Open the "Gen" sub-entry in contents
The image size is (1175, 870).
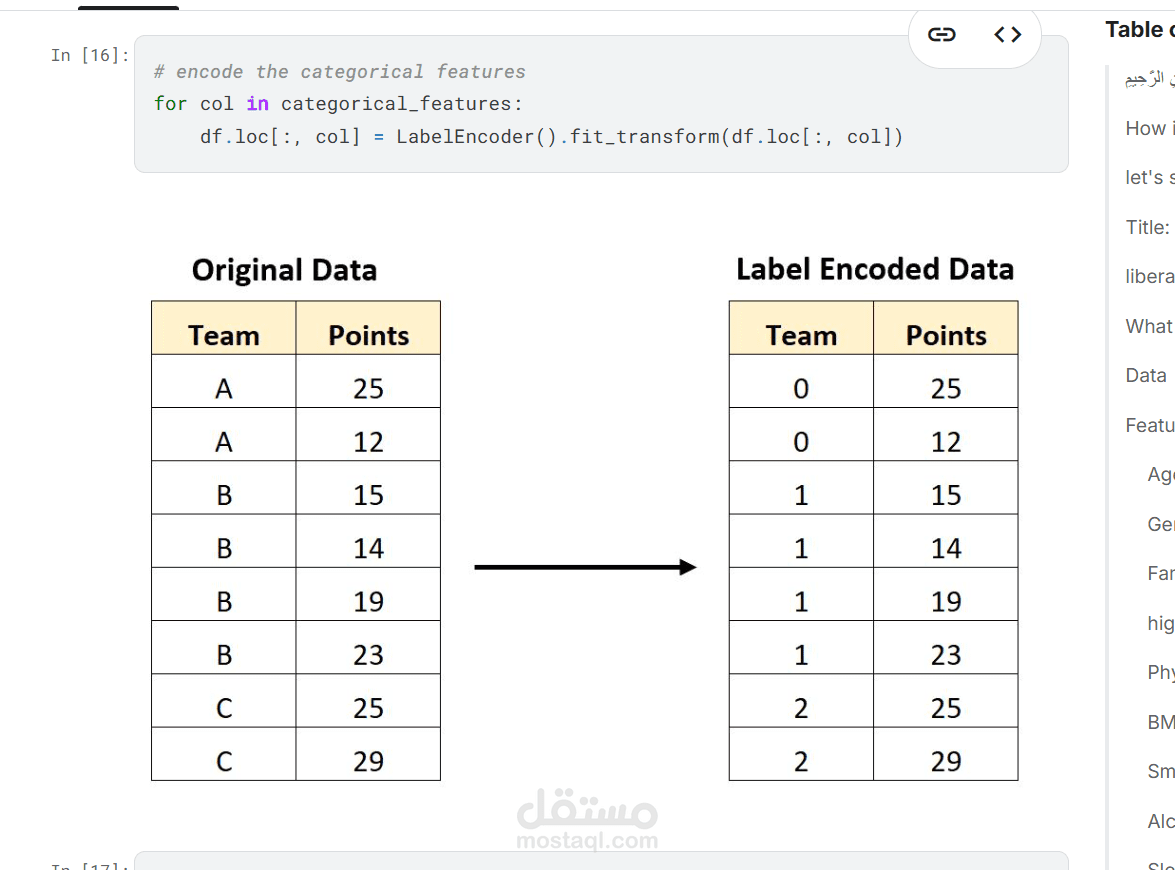pos(1160,524)
